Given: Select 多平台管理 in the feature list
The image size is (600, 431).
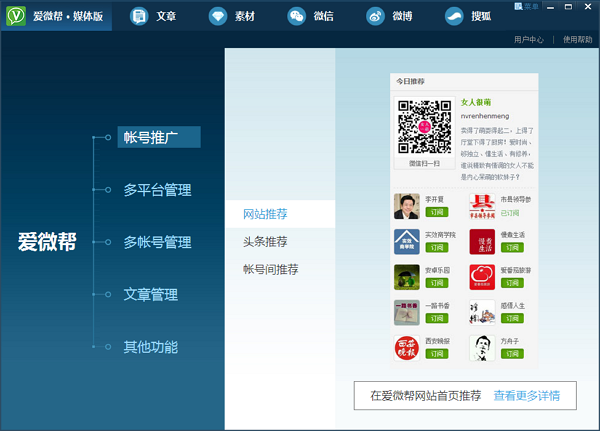Looking at the screenshot, I should tap(157, 189).
